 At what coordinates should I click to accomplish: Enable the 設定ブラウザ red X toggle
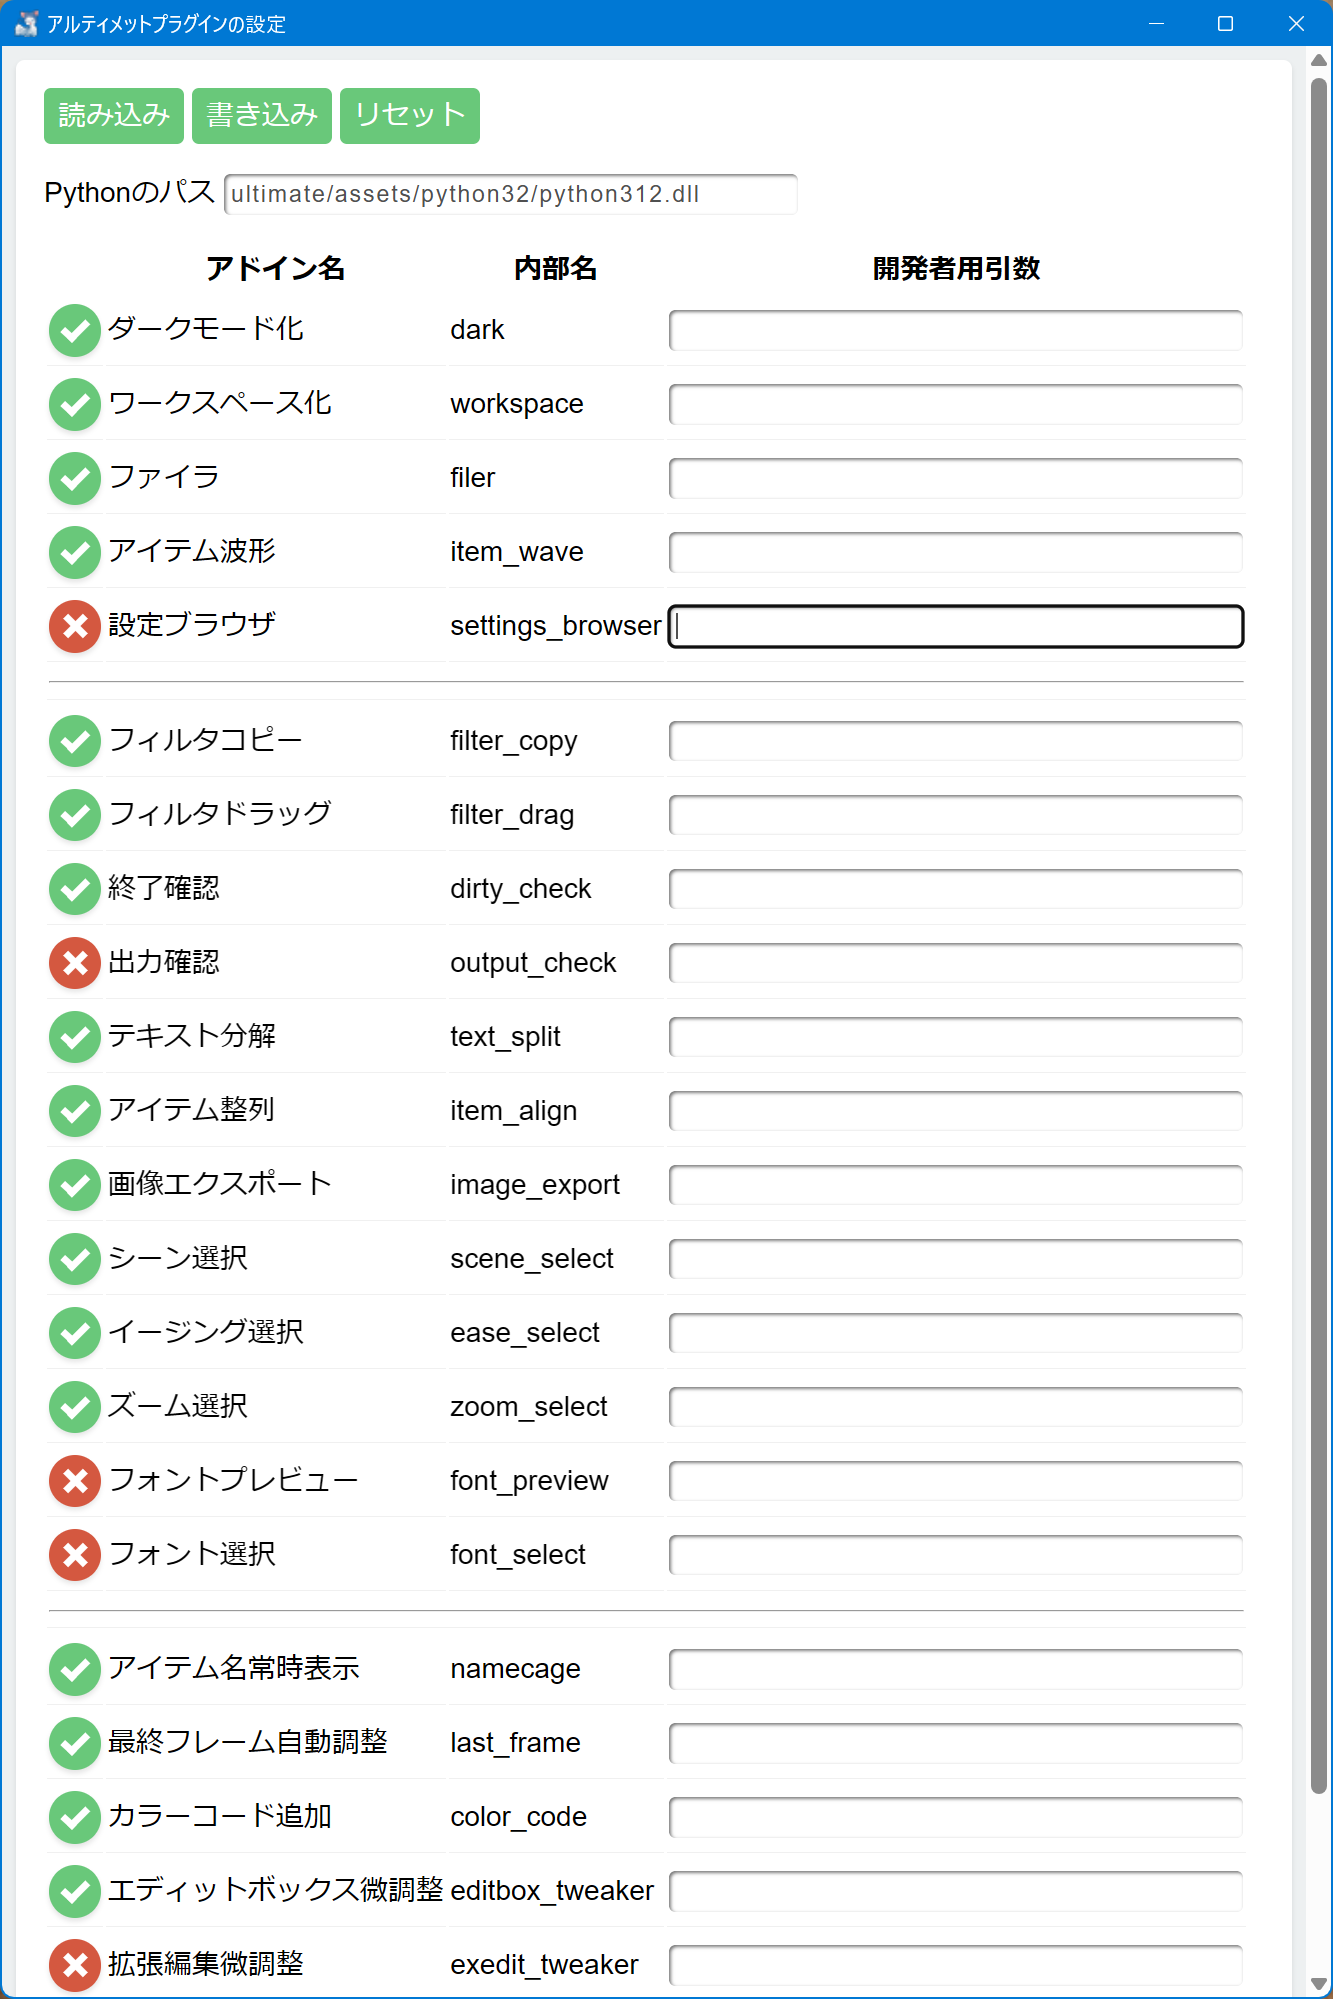click(75, 626)
